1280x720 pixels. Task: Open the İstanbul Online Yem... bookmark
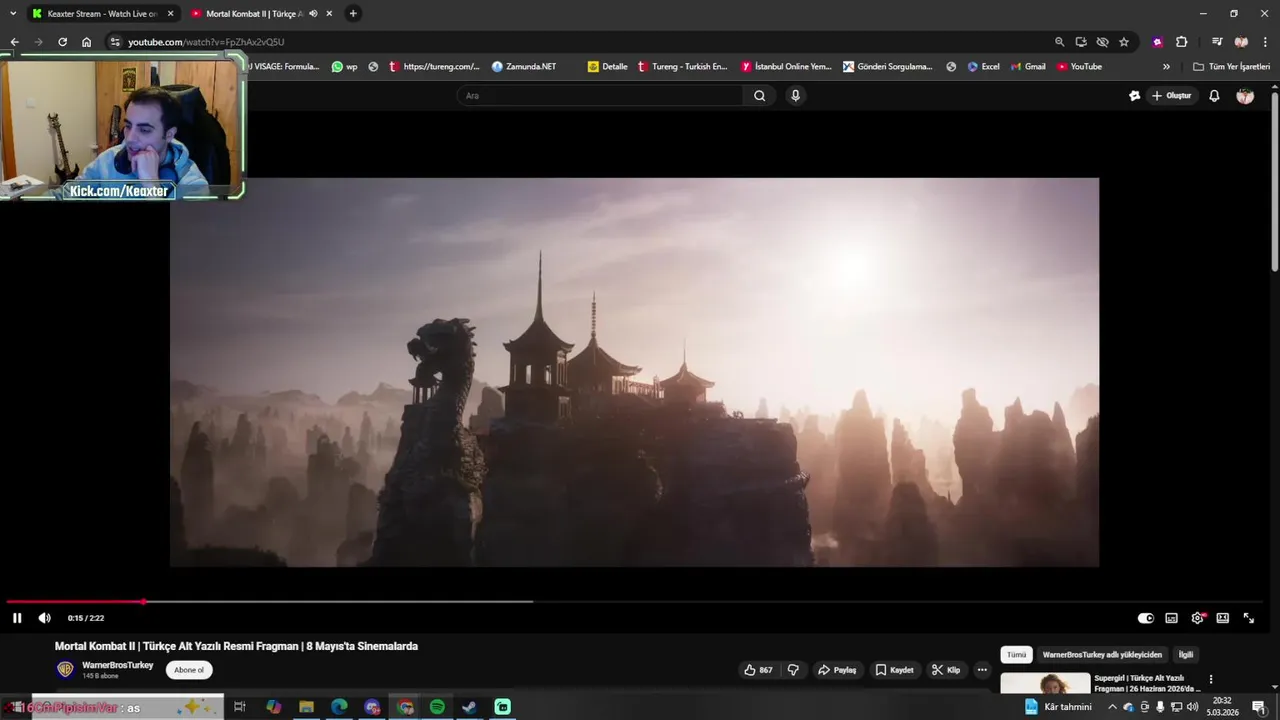786,67
